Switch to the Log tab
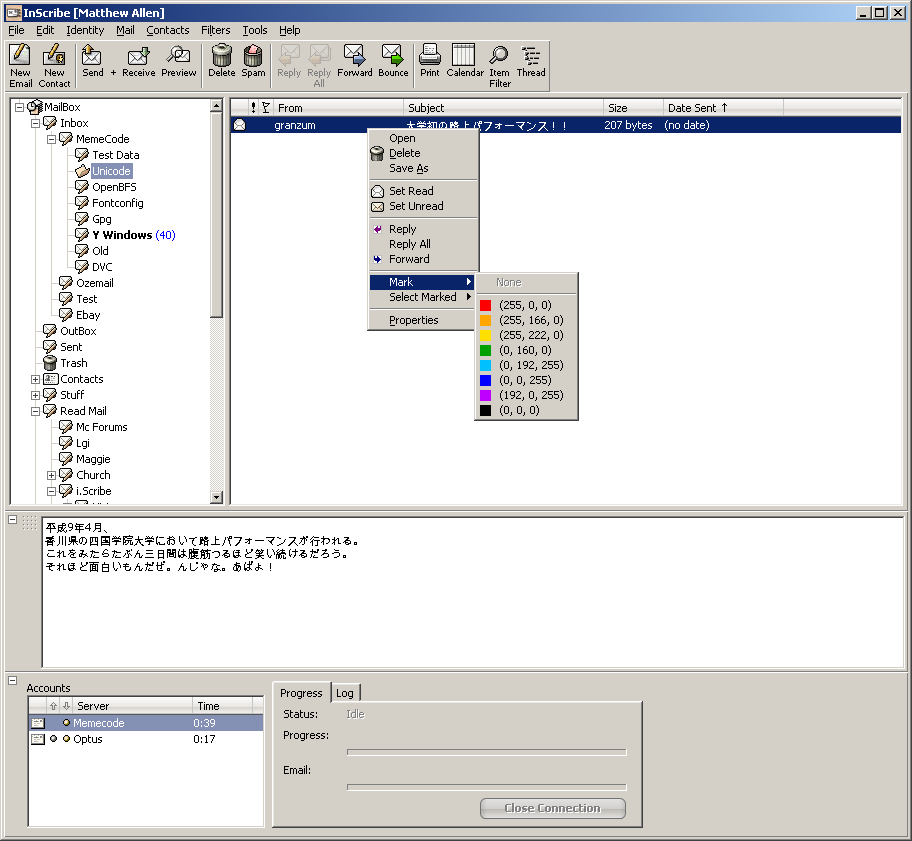Screen dimensions: 912x841 pos(345,693)
